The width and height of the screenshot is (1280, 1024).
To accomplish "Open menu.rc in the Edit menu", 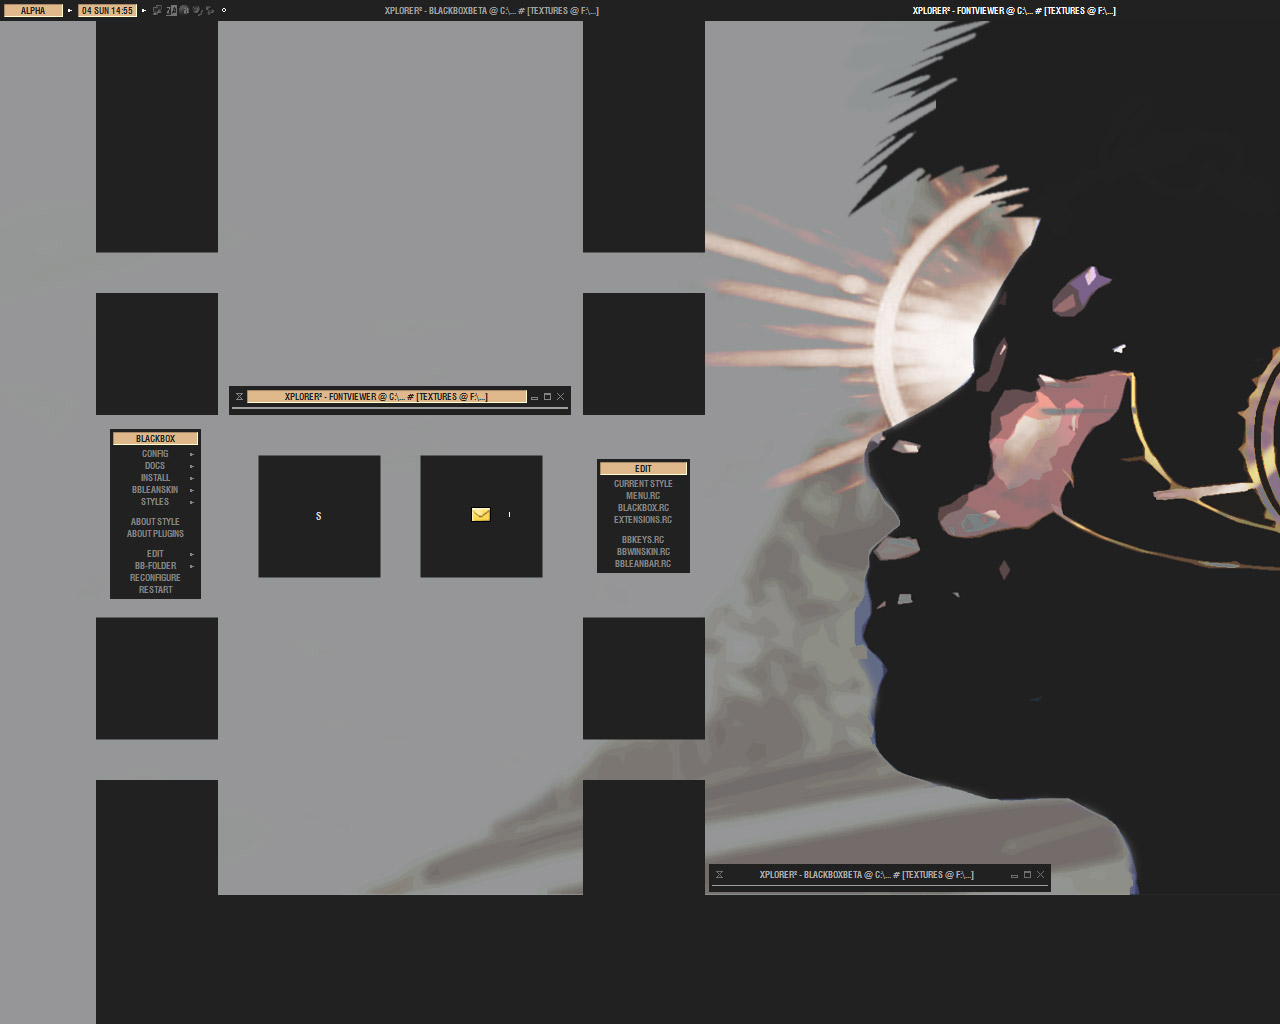I will (x=643, y=496).
